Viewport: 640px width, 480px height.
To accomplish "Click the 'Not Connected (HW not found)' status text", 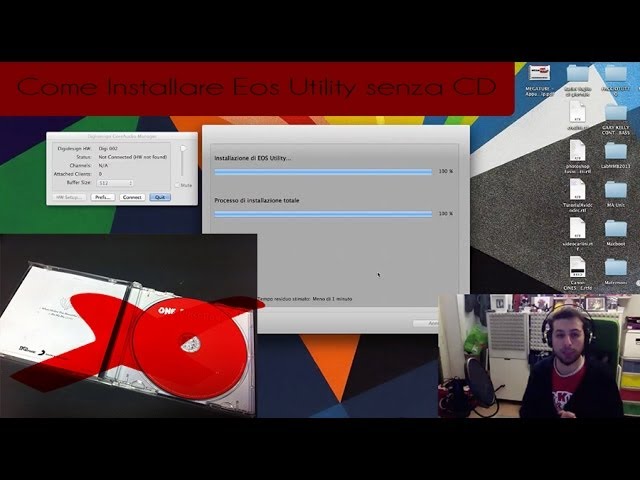I will point(133,157).
